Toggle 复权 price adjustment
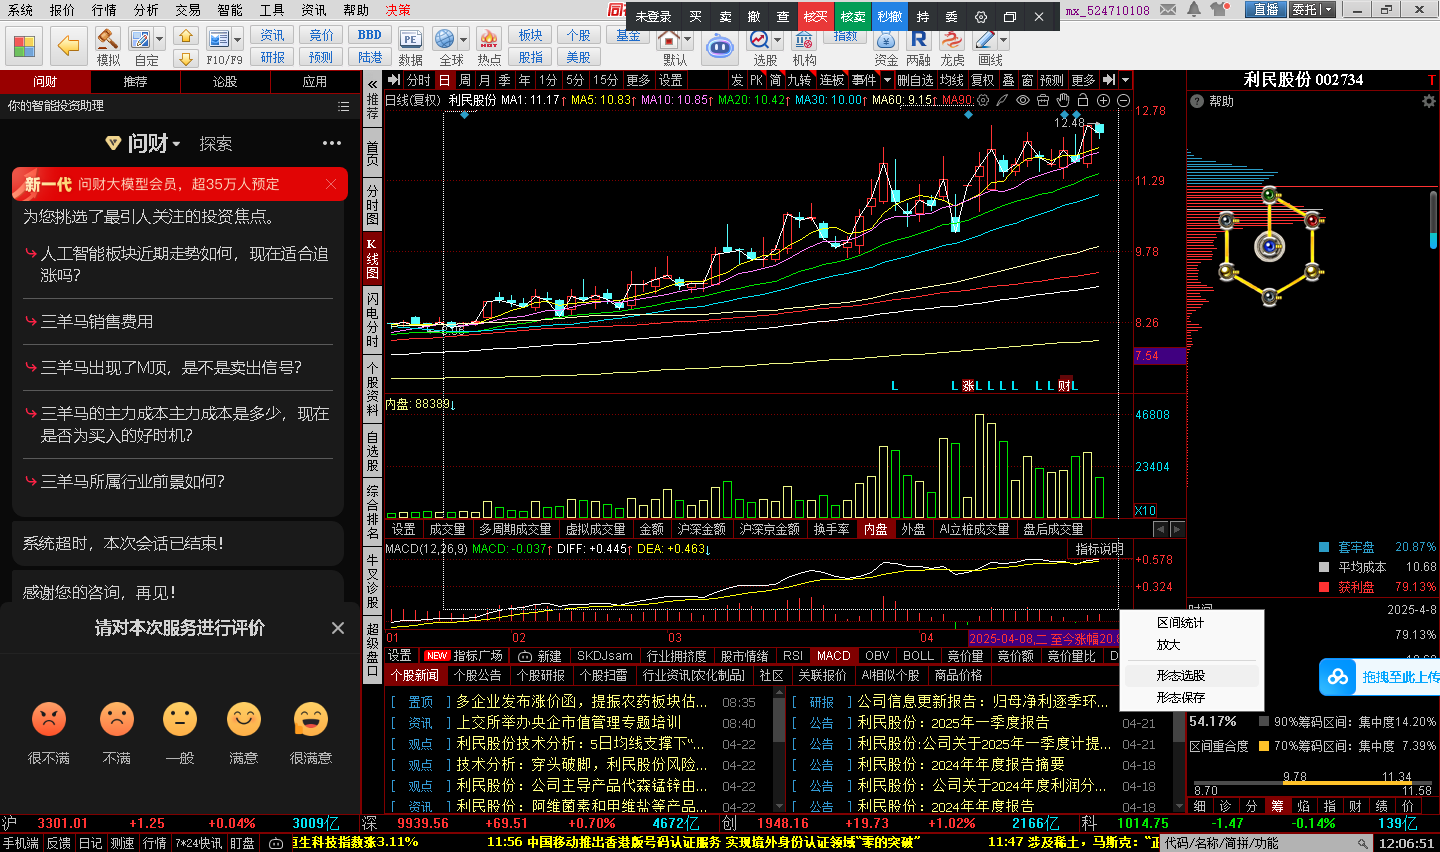 [983, 80]
